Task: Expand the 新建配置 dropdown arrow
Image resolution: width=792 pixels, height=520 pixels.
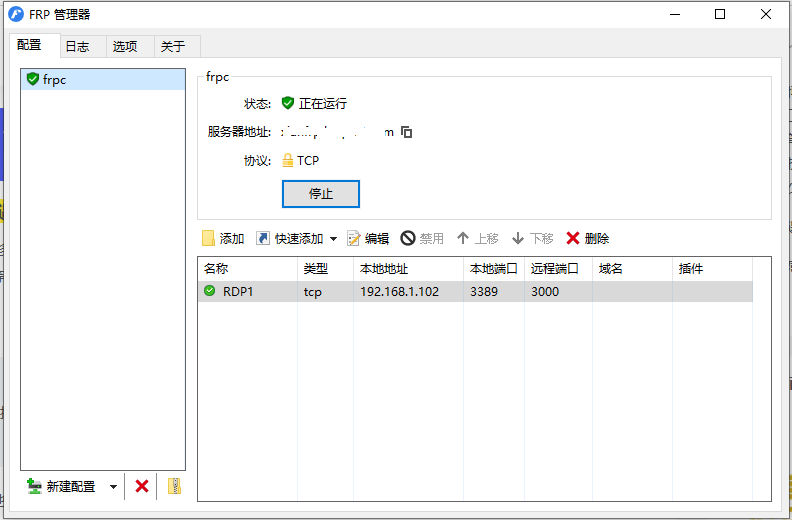Action: 113,487
